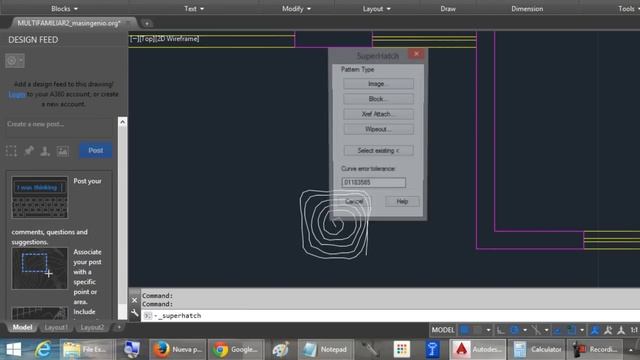Click the 1:1 annotation scale
The width and height of the screenshot is (640, 360).
634,330
